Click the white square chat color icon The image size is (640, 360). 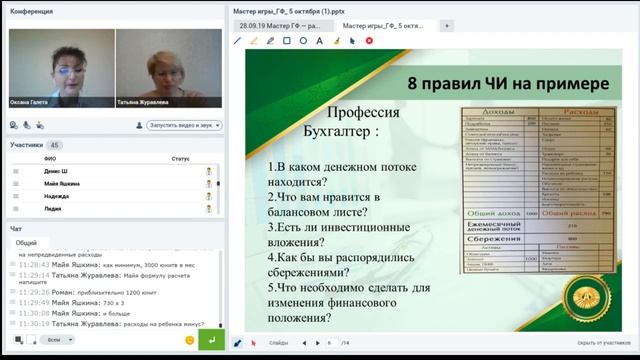click(31, 340)
